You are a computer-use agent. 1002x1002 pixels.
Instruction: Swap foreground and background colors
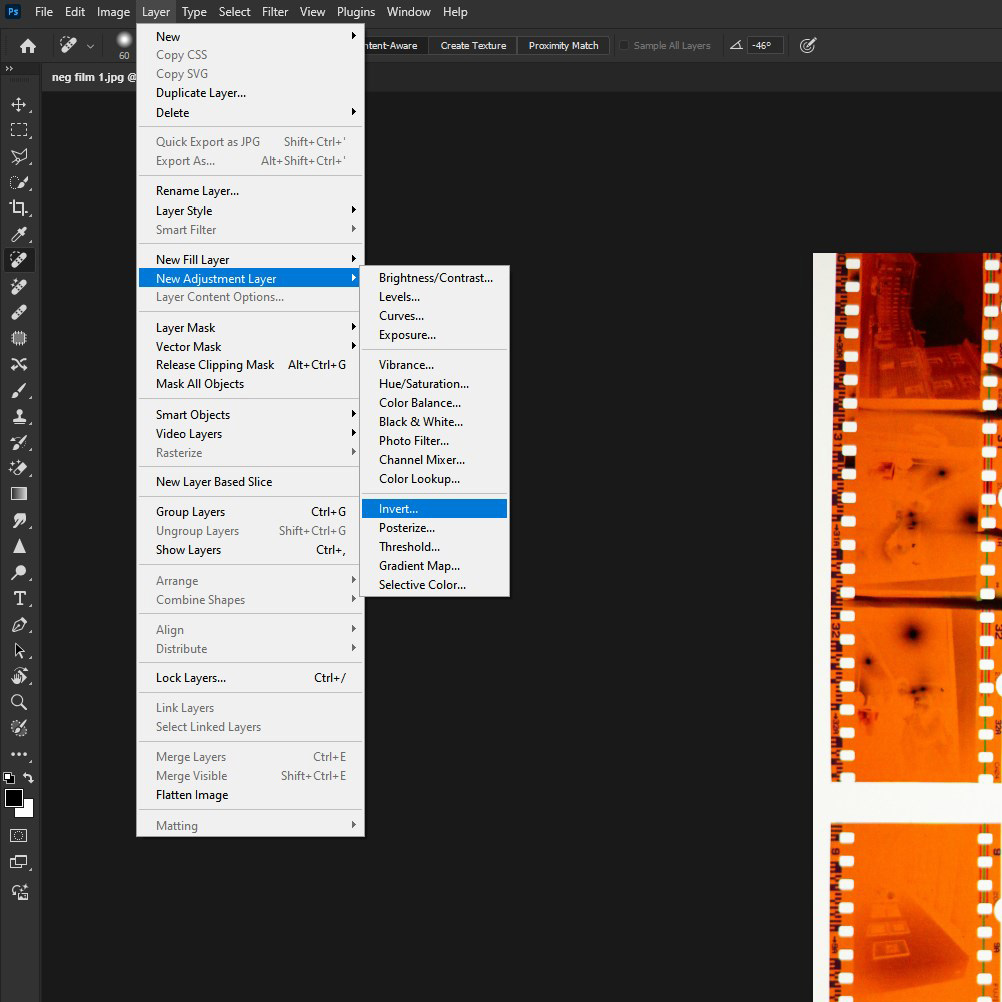click(29, 778)
